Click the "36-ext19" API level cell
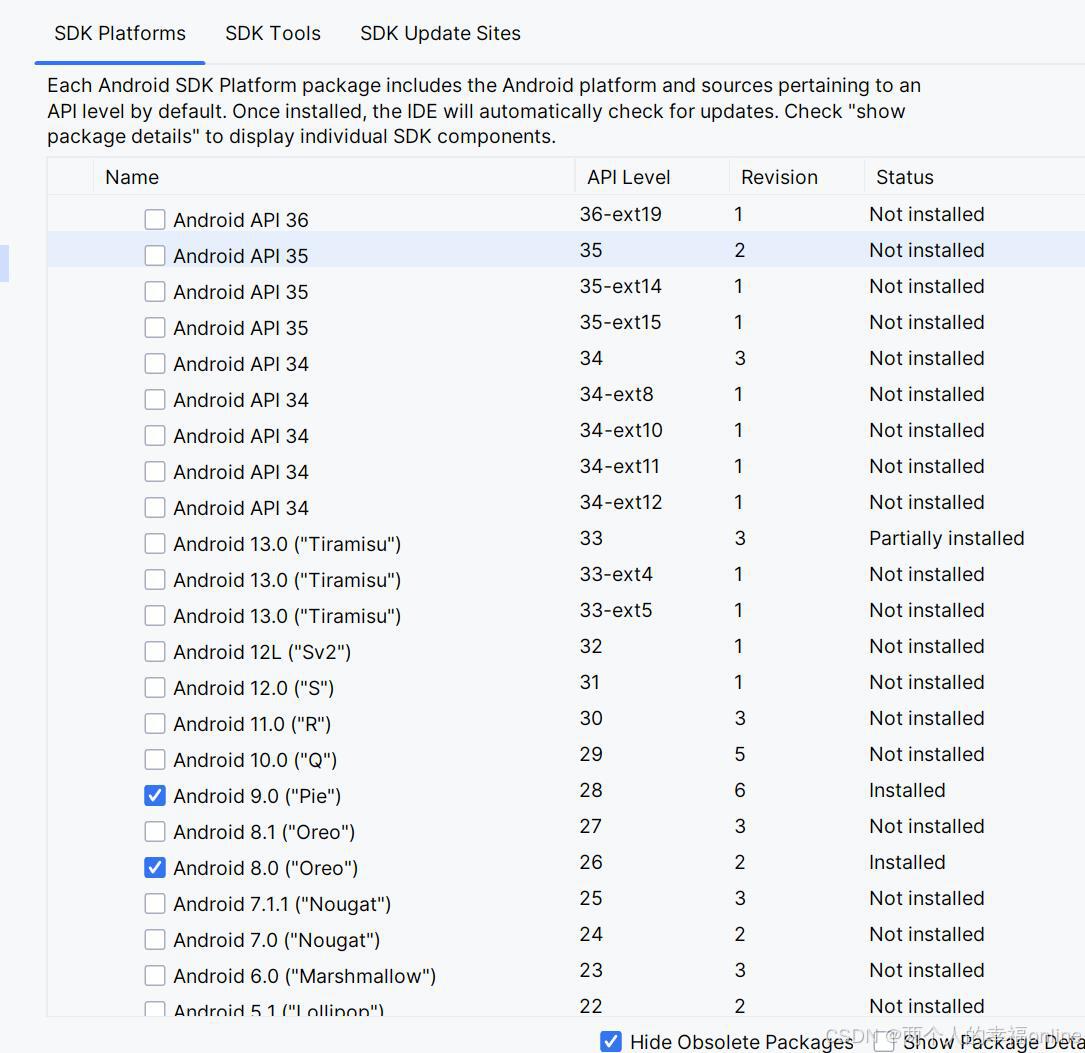 pyautogui.click(x=621, y=214)
